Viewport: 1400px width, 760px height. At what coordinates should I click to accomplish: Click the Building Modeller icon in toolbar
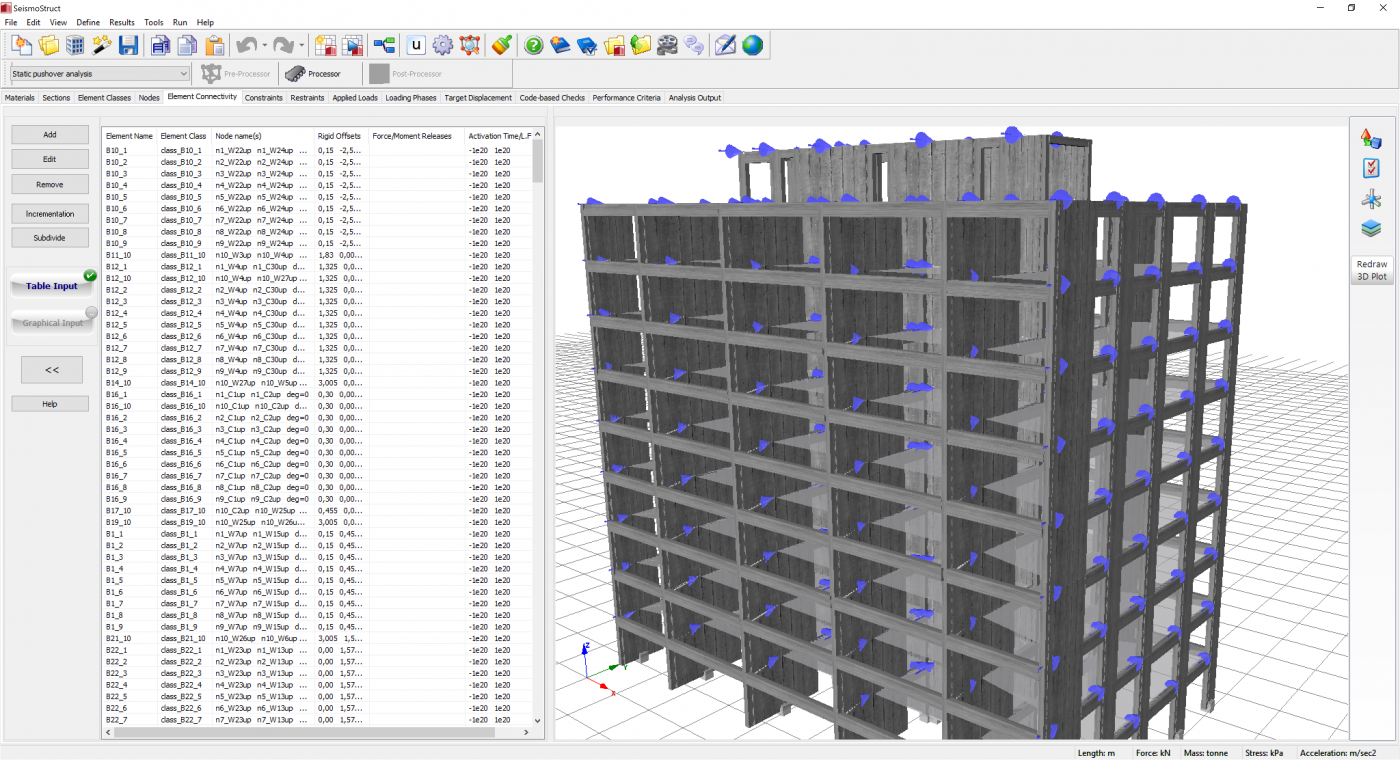75,45
